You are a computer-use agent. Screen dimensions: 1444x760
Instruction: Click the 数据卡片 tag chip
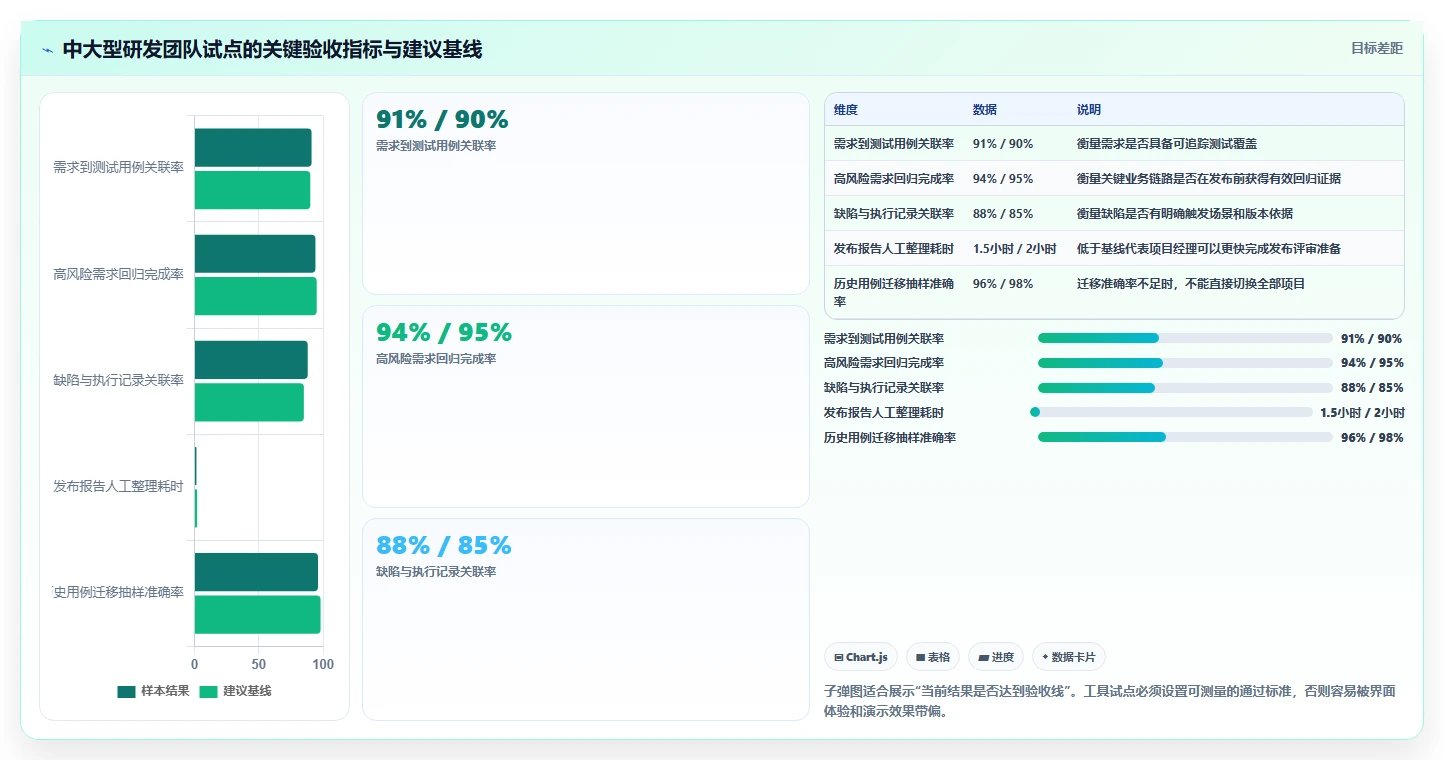click(1069, 657)
